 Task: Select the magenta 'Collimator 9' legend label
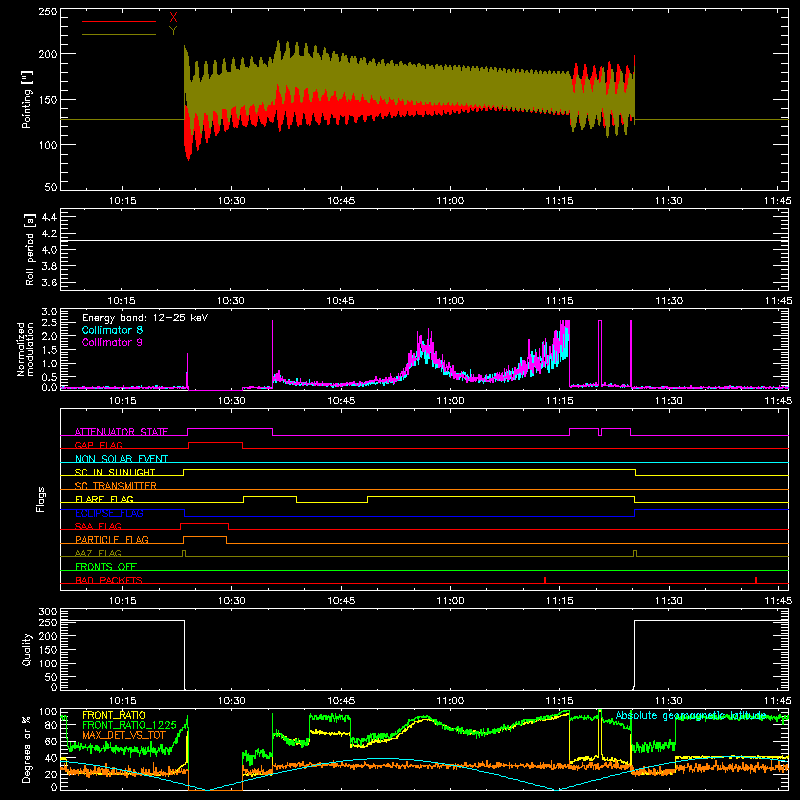[x=112, y=342]
